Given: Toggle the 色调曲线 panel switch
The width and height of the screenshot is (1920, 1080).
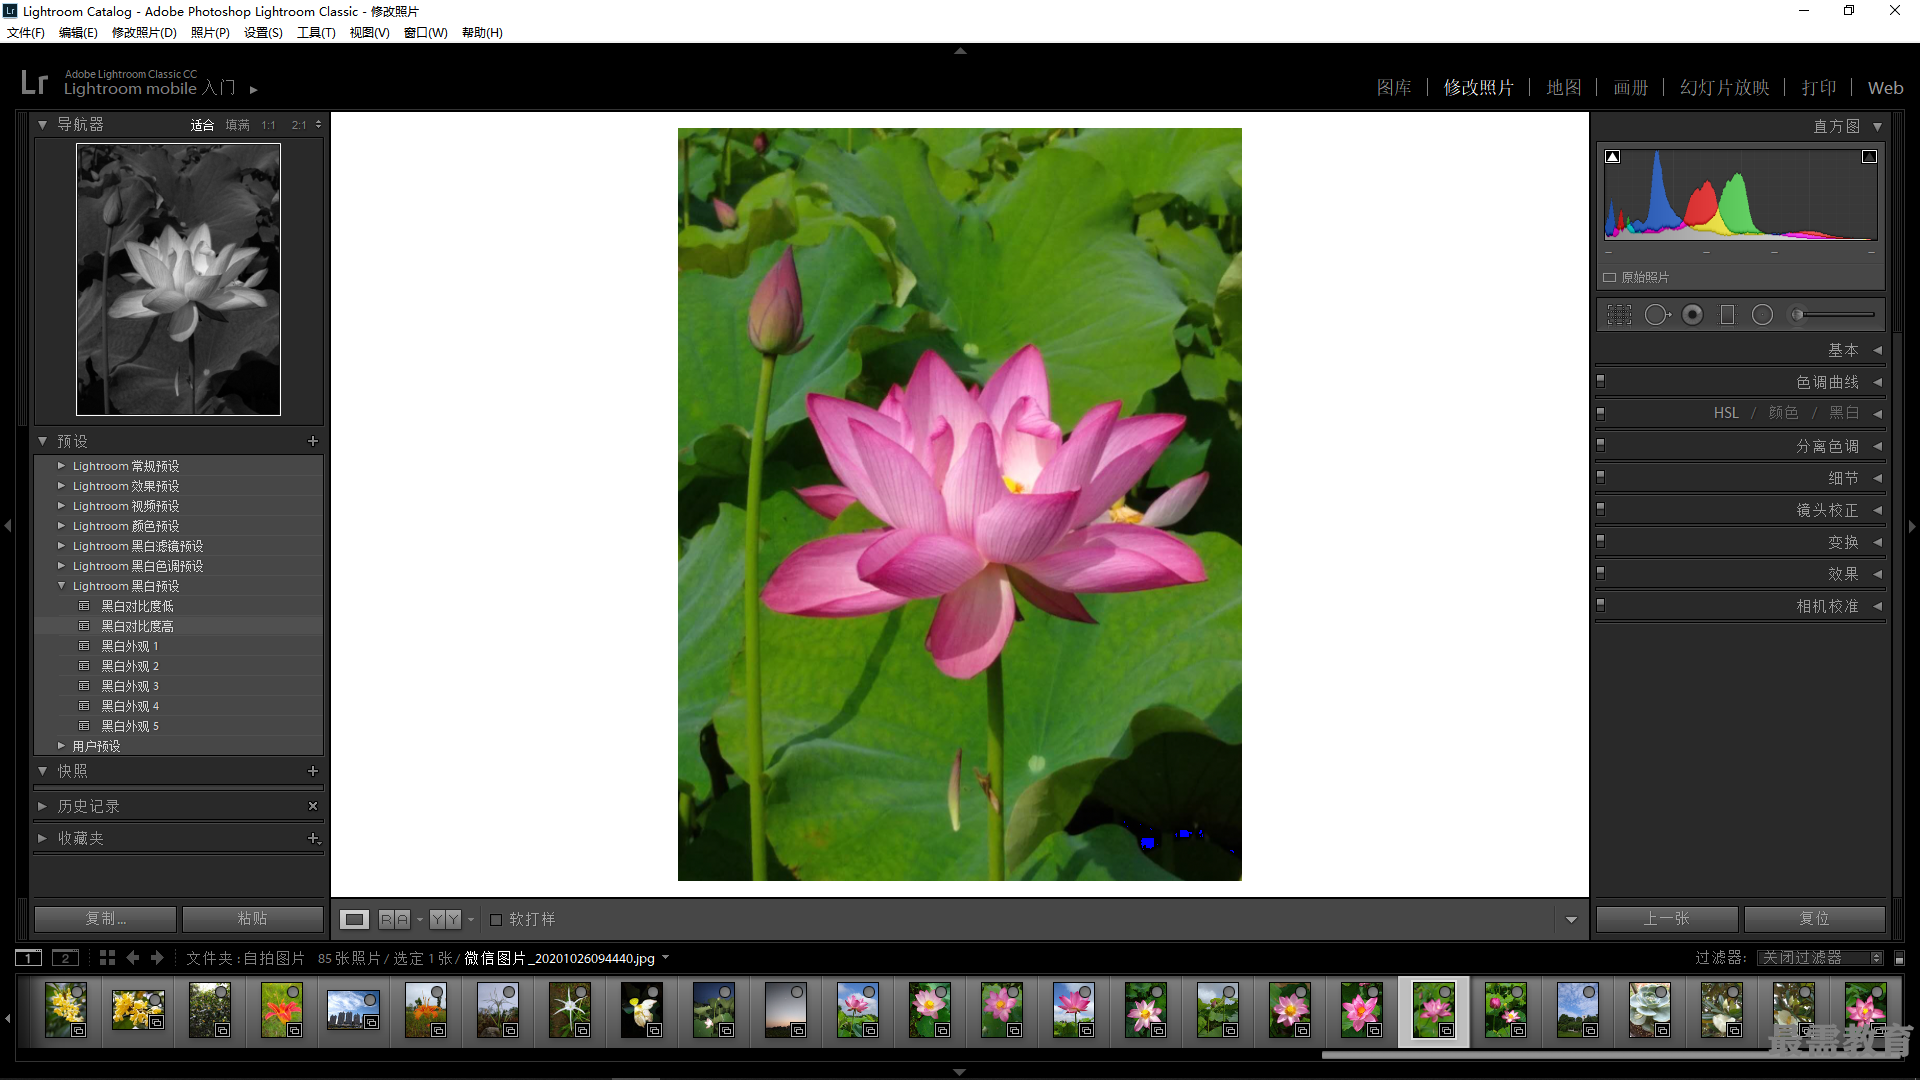Looking at the screenshot, I should click(x=1601, y=381).
